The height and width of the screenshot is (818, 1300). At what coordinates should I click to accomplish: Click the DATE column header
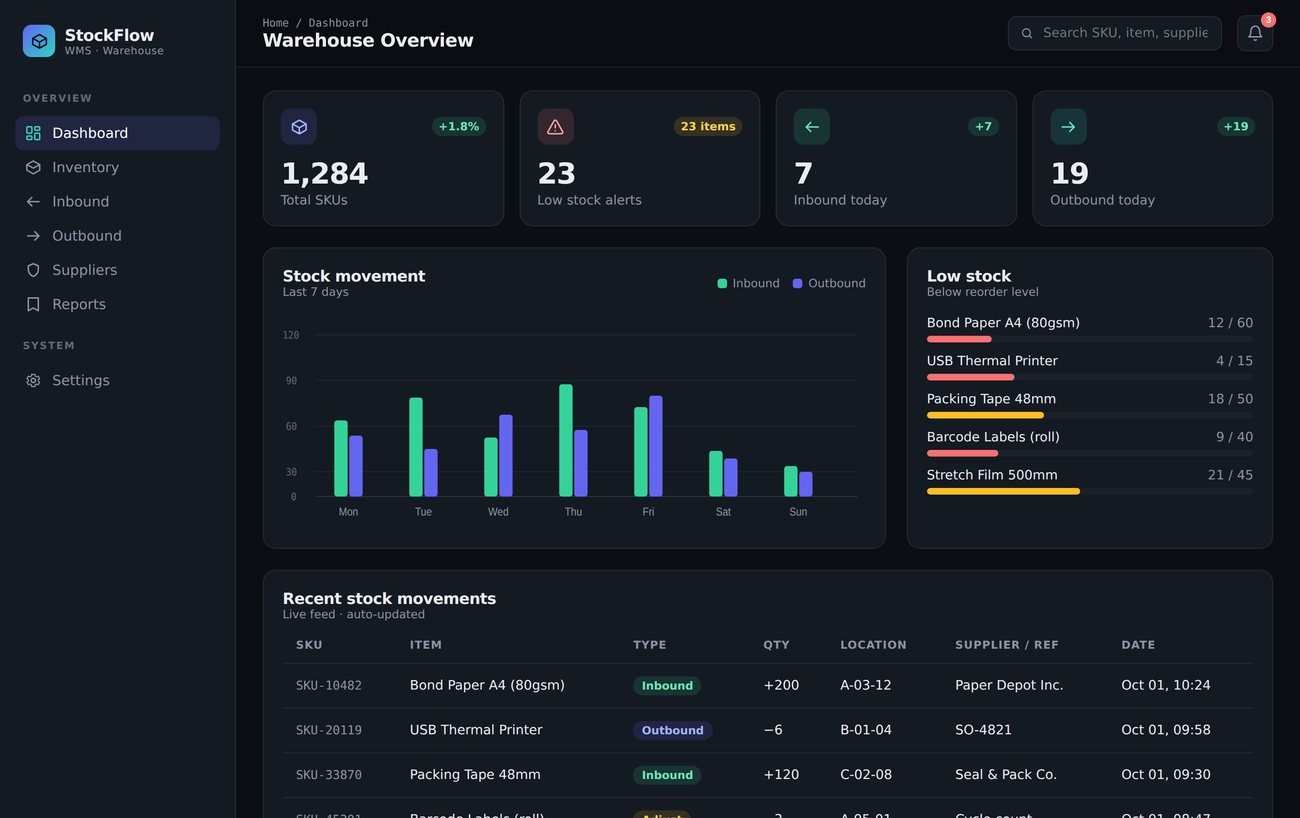coord(1138,645)
